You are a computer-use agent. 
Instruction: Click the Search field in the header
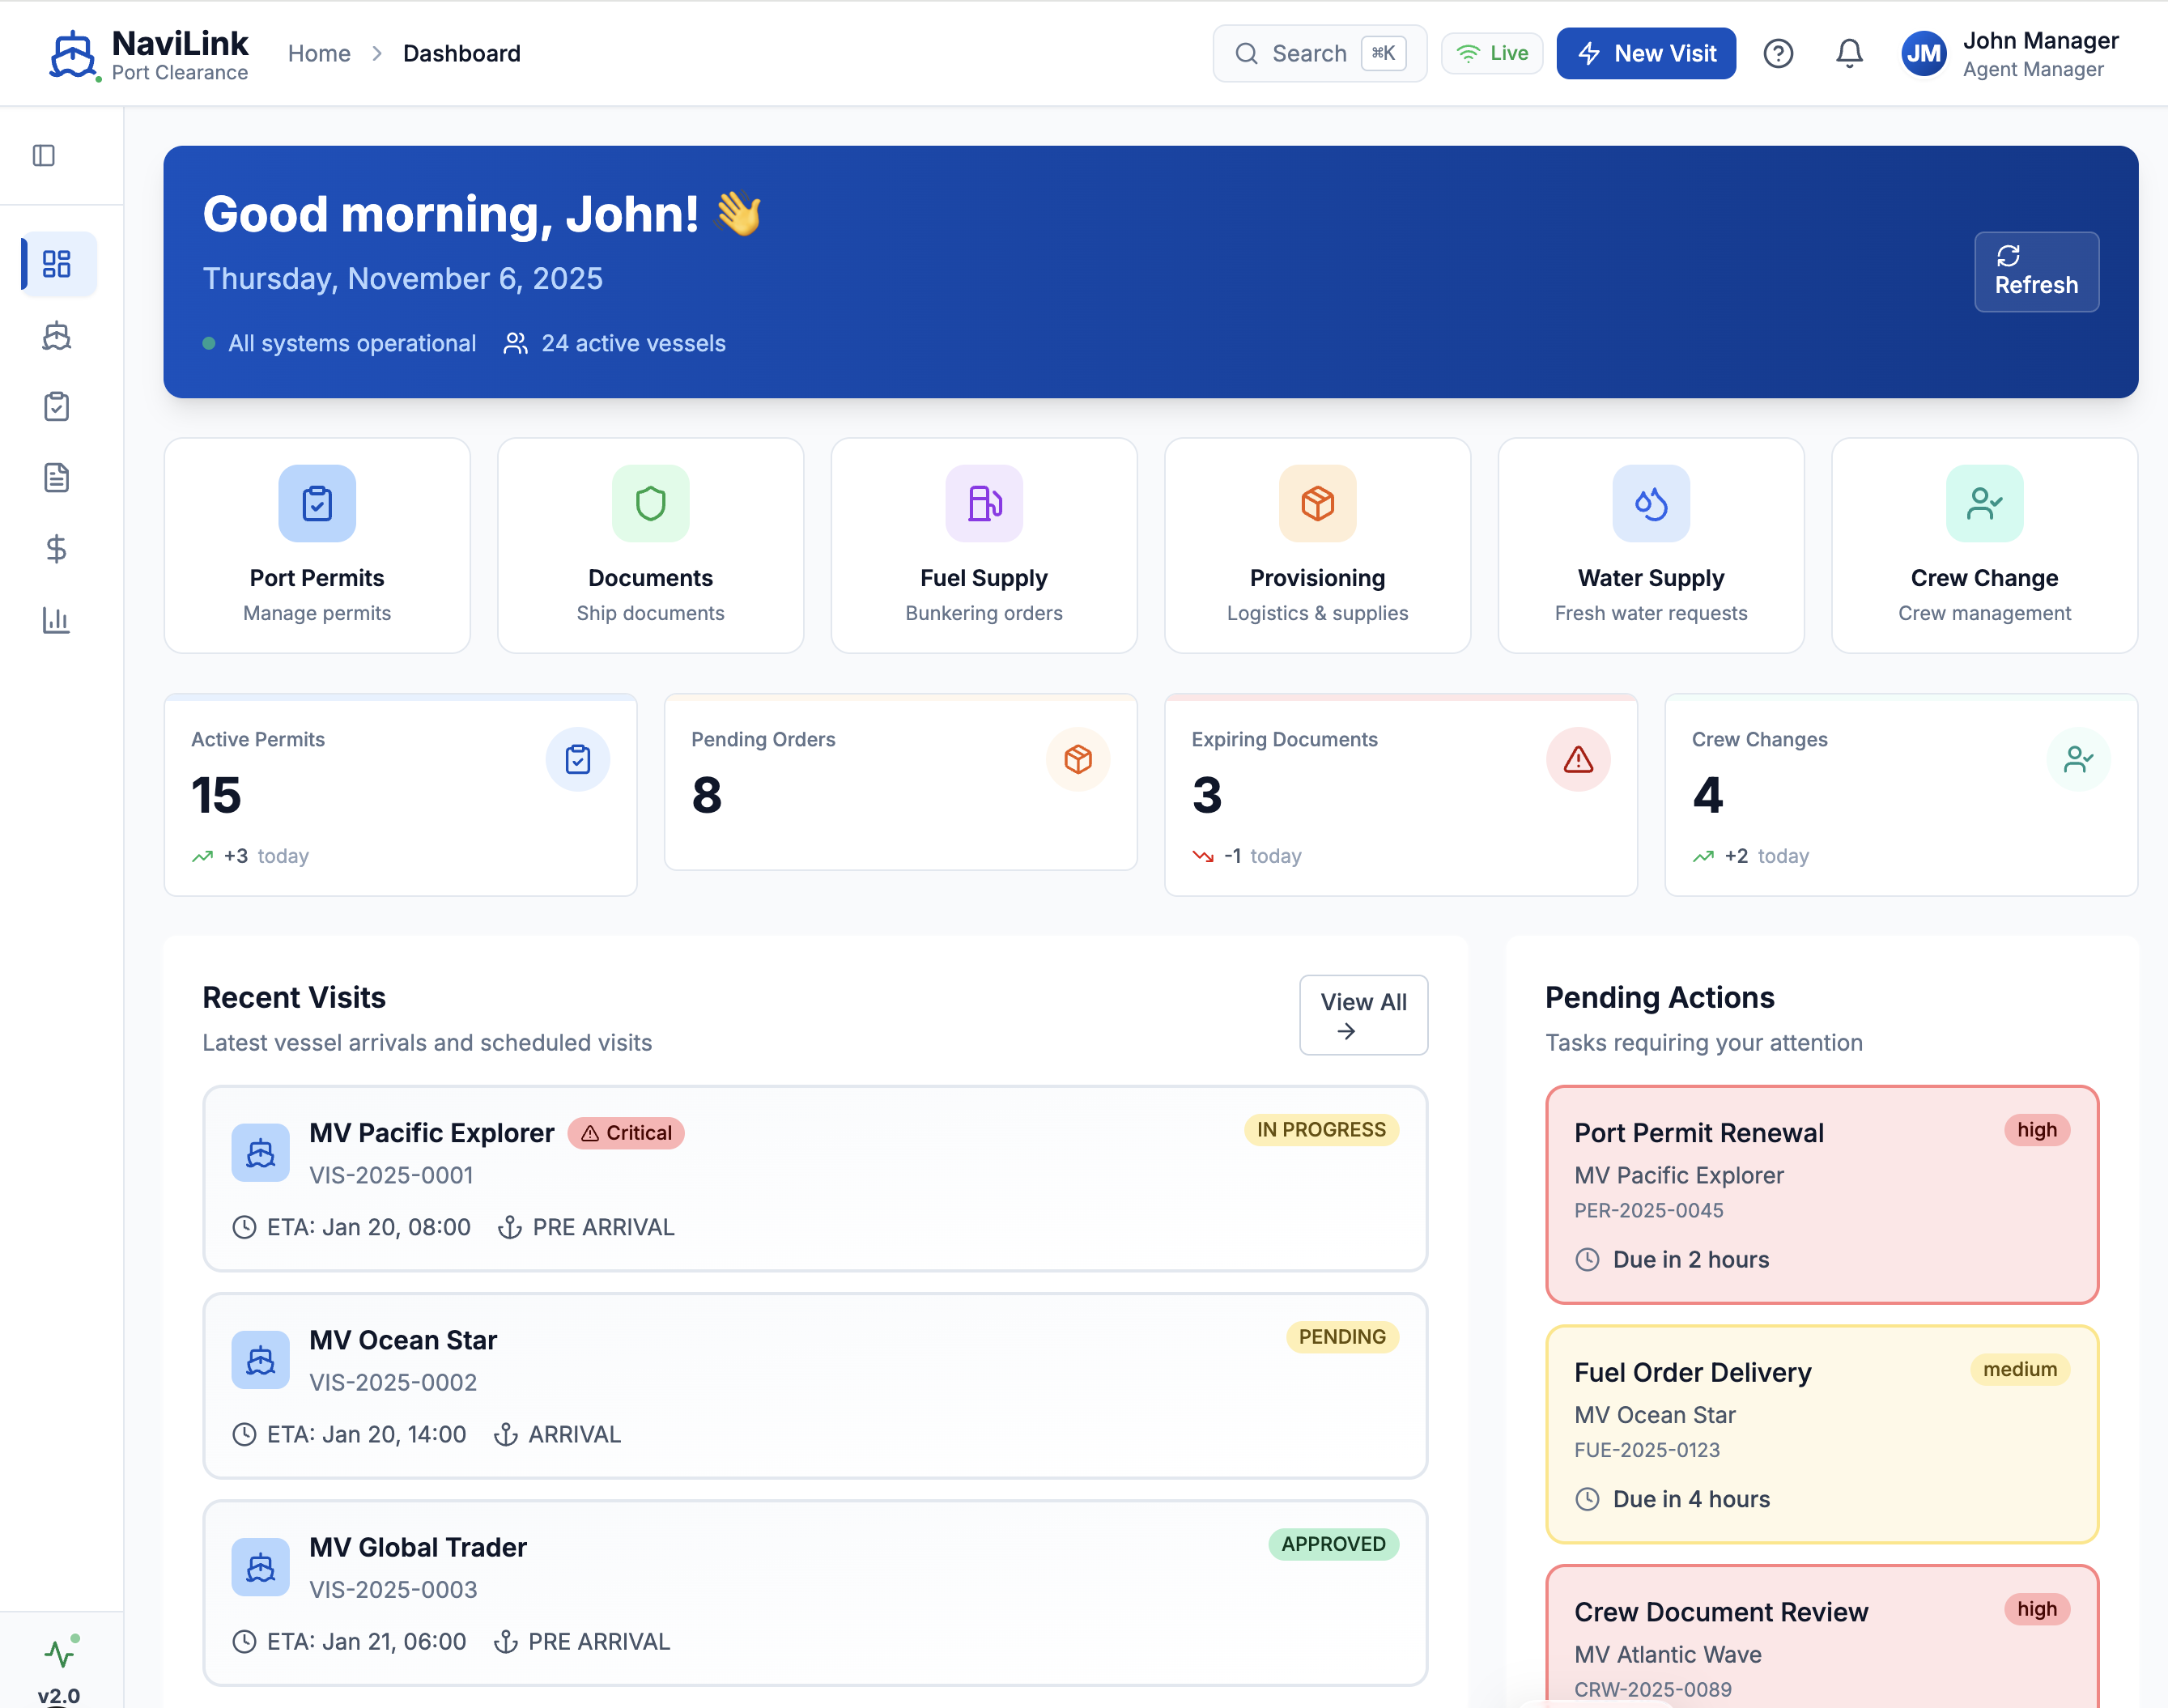coord(1319,53)
